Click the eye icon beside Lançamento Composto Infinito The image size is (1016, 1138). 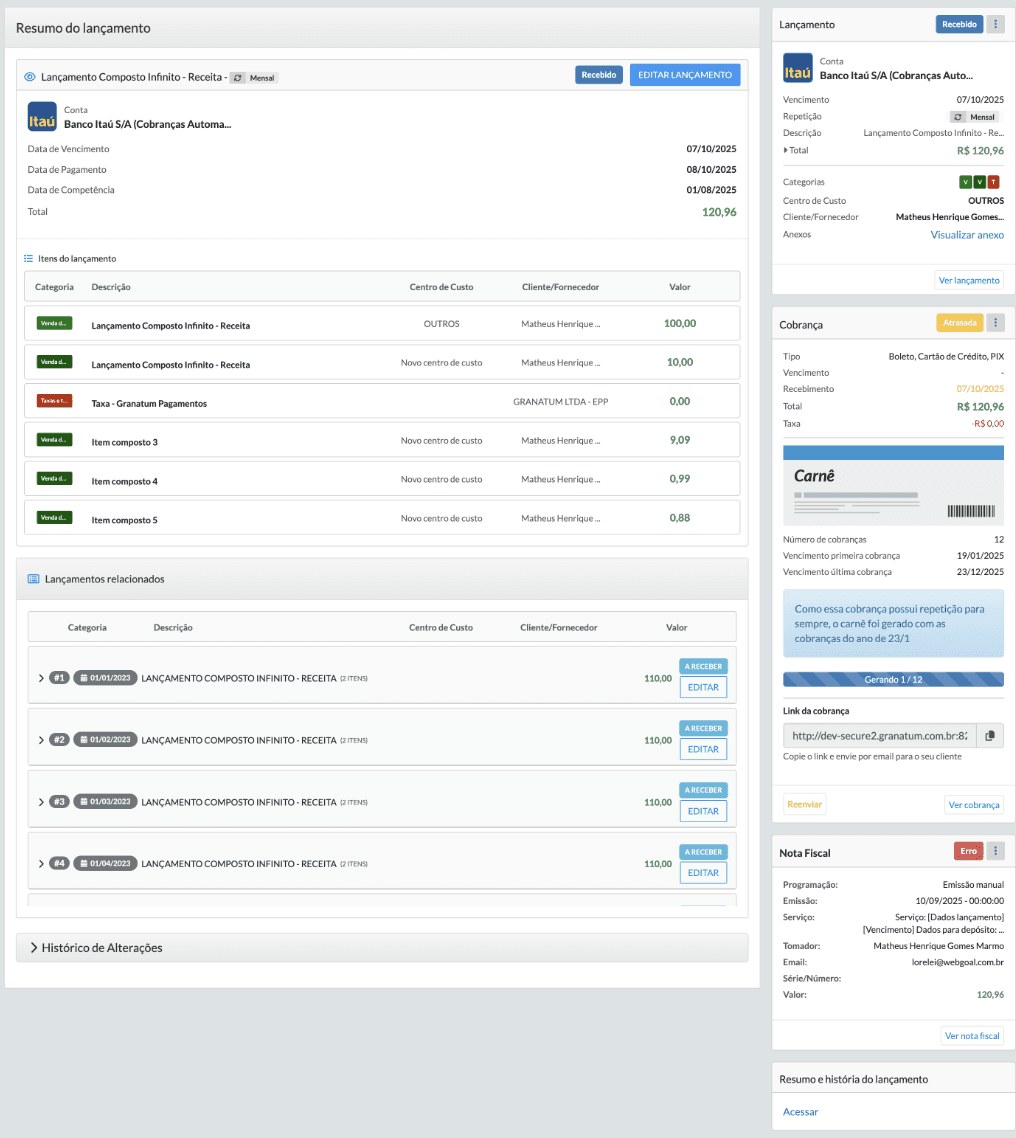pos(30,77)
